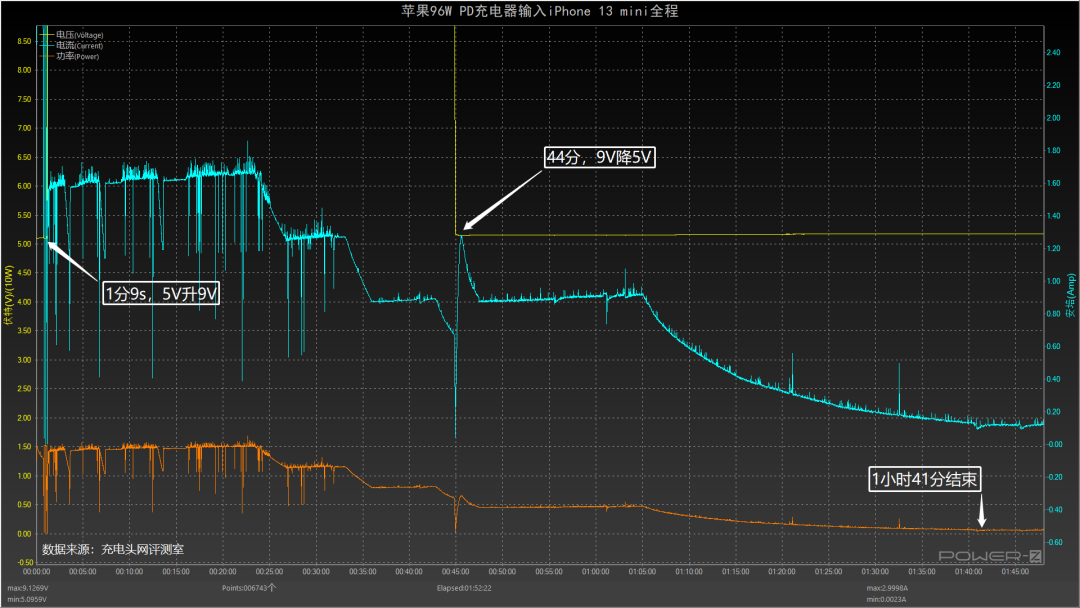Click the 00:25:00 time axis label
The image size is (1080, 608).
click(269, 572)
